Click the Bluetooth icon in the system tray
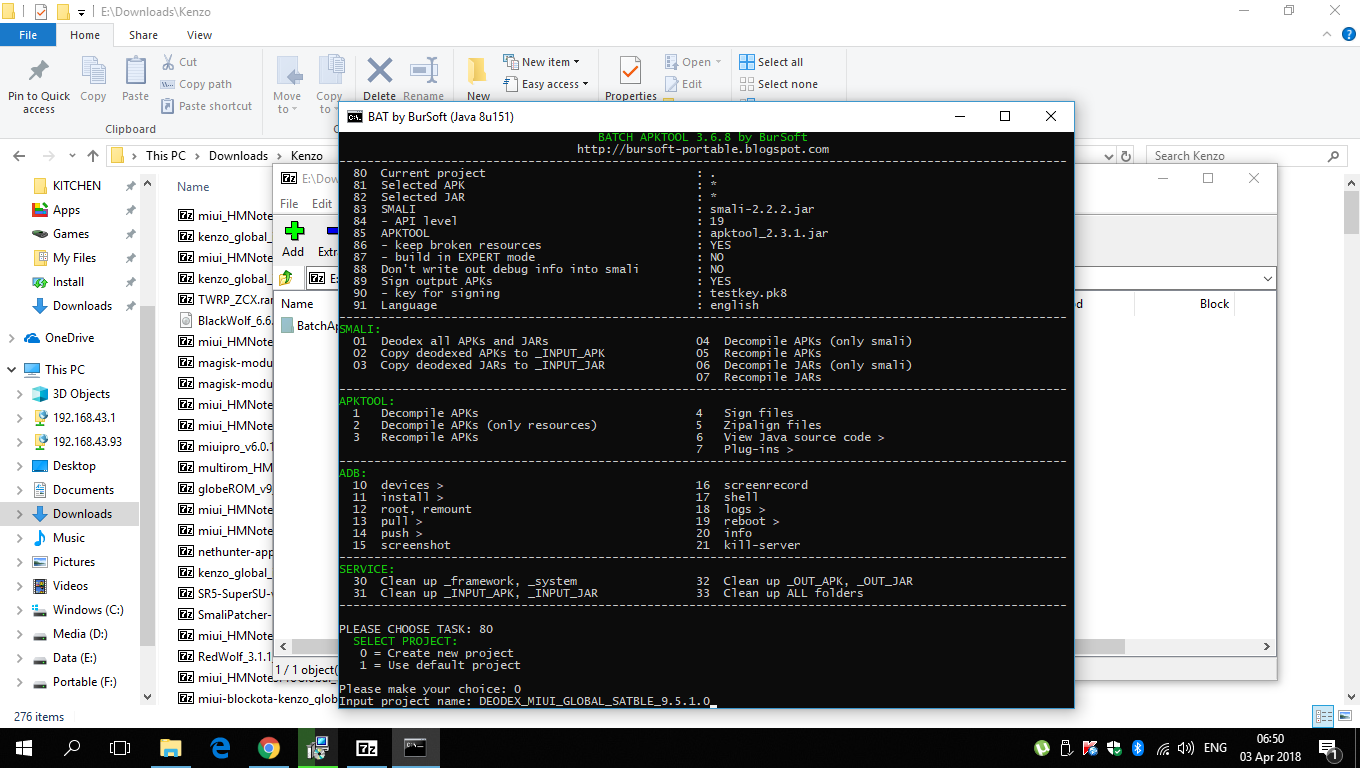 point(1138,747)
